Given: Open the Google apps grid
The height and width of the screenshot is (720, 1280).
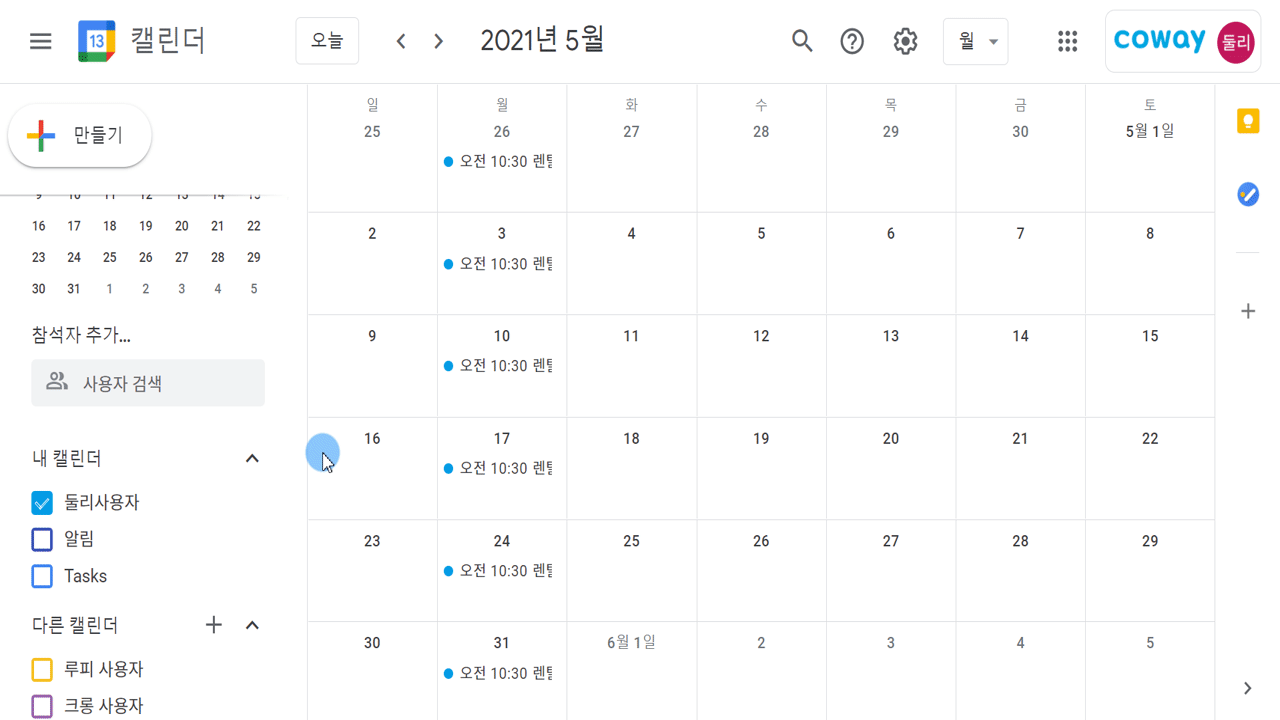Looking at the screenshot, I should 1067,41.
